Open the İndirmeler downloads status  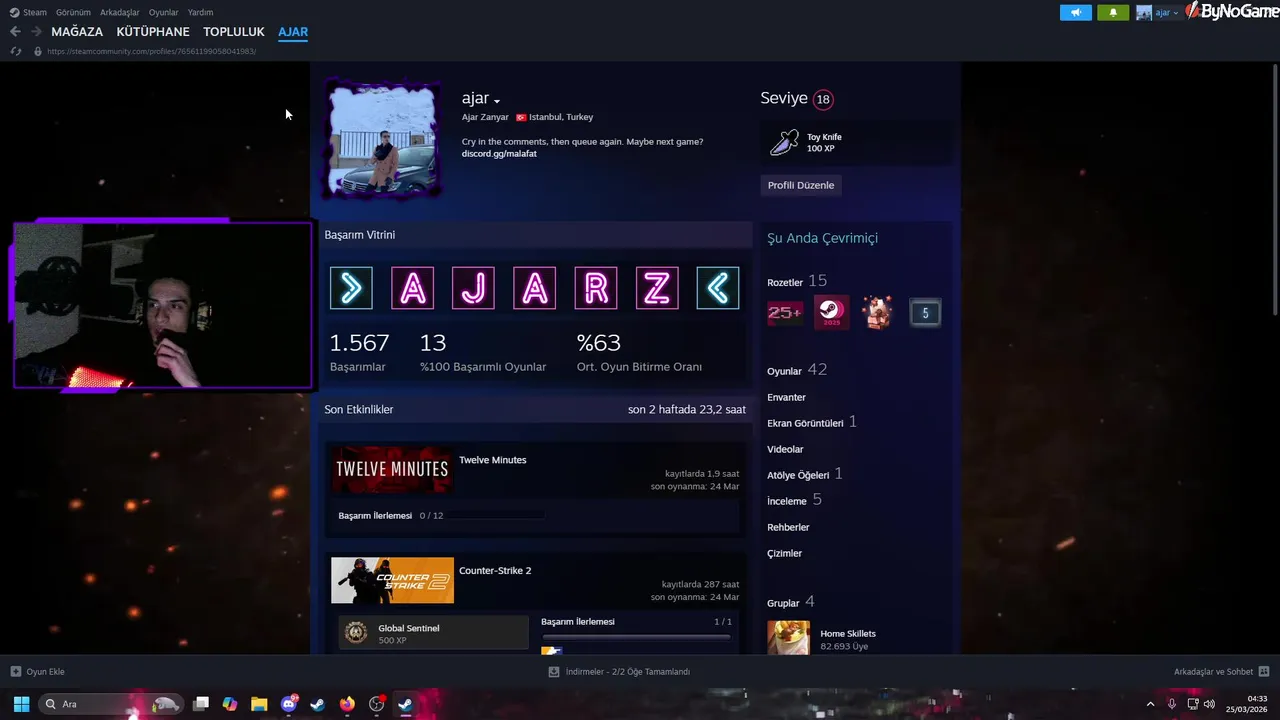[619, 672]
